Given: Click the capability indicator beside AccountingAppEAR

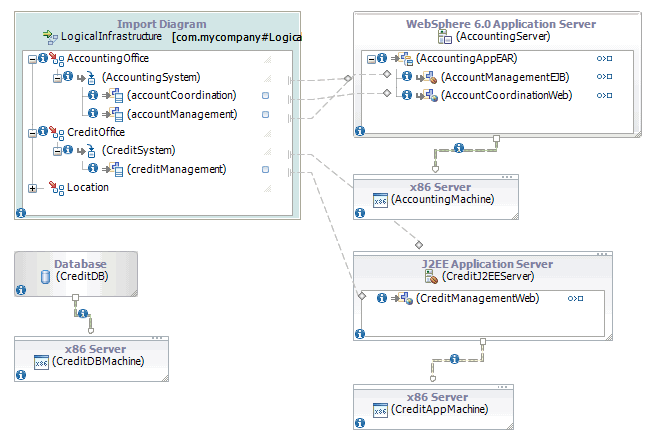Looking at the screenshot, I should tap(603, 59).
